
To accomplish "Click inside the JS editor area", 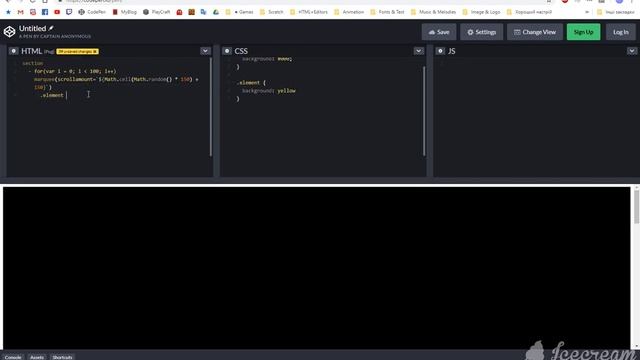I will pos(535,118).
